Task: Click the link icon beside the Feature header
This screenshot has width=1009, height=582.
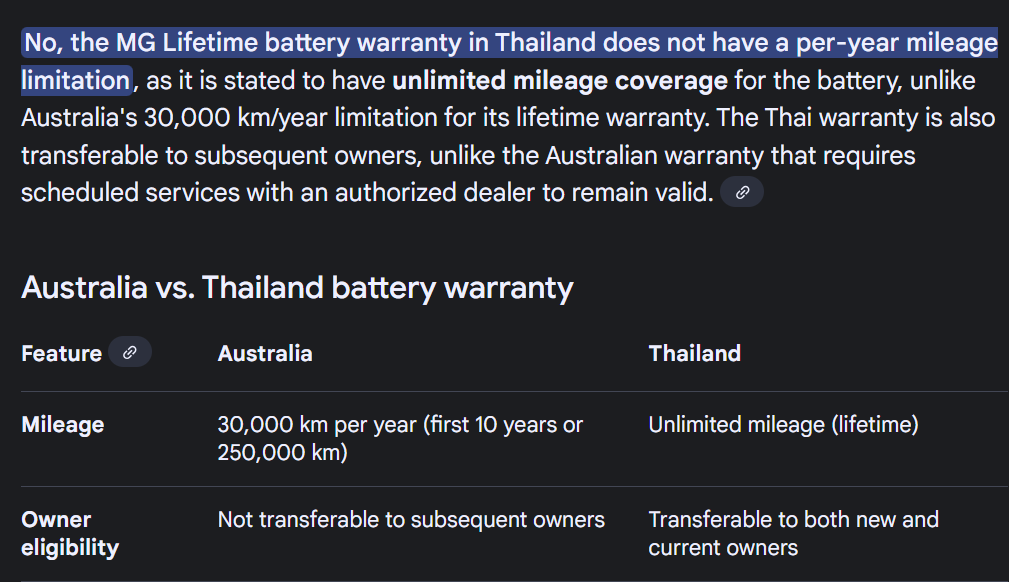Action: click(129, 353)
